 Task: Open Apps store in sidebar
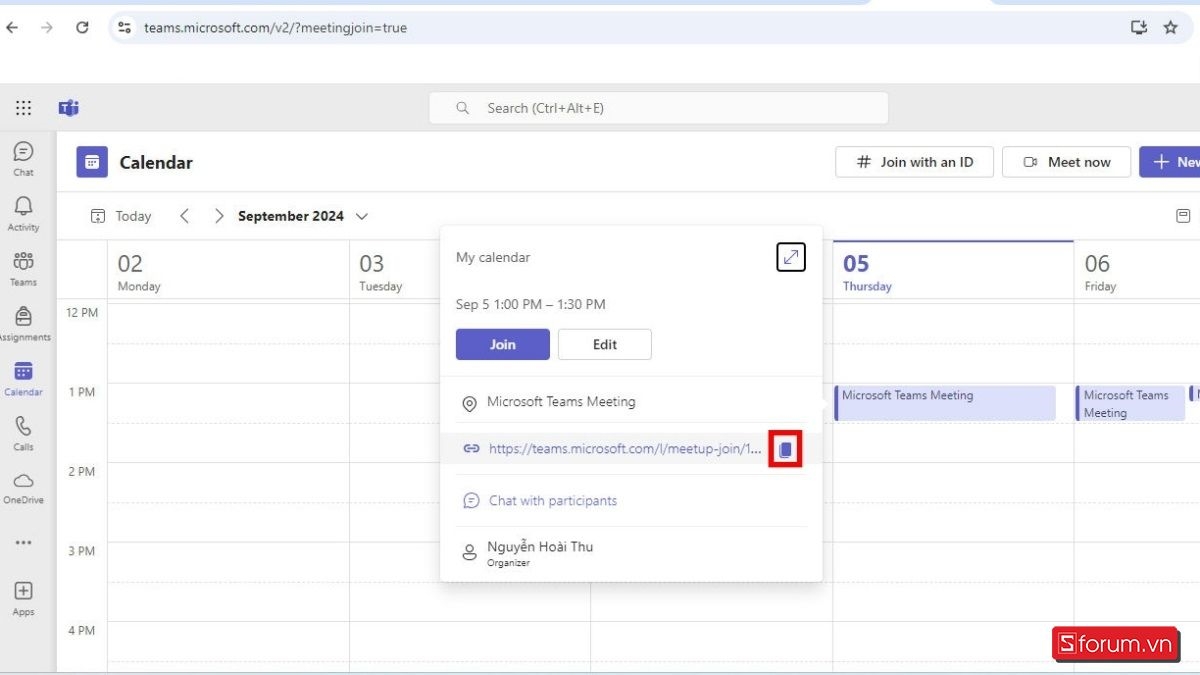coord(23,598)
